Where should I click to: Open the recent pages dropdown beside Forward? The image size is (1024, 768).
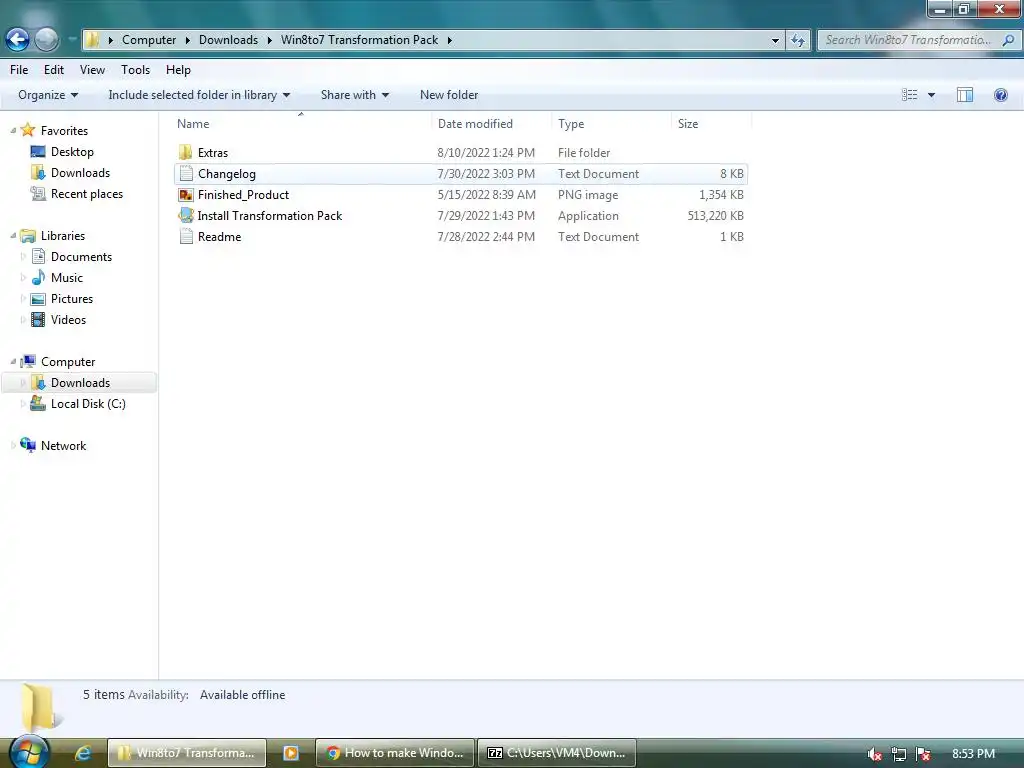(72, 40)
